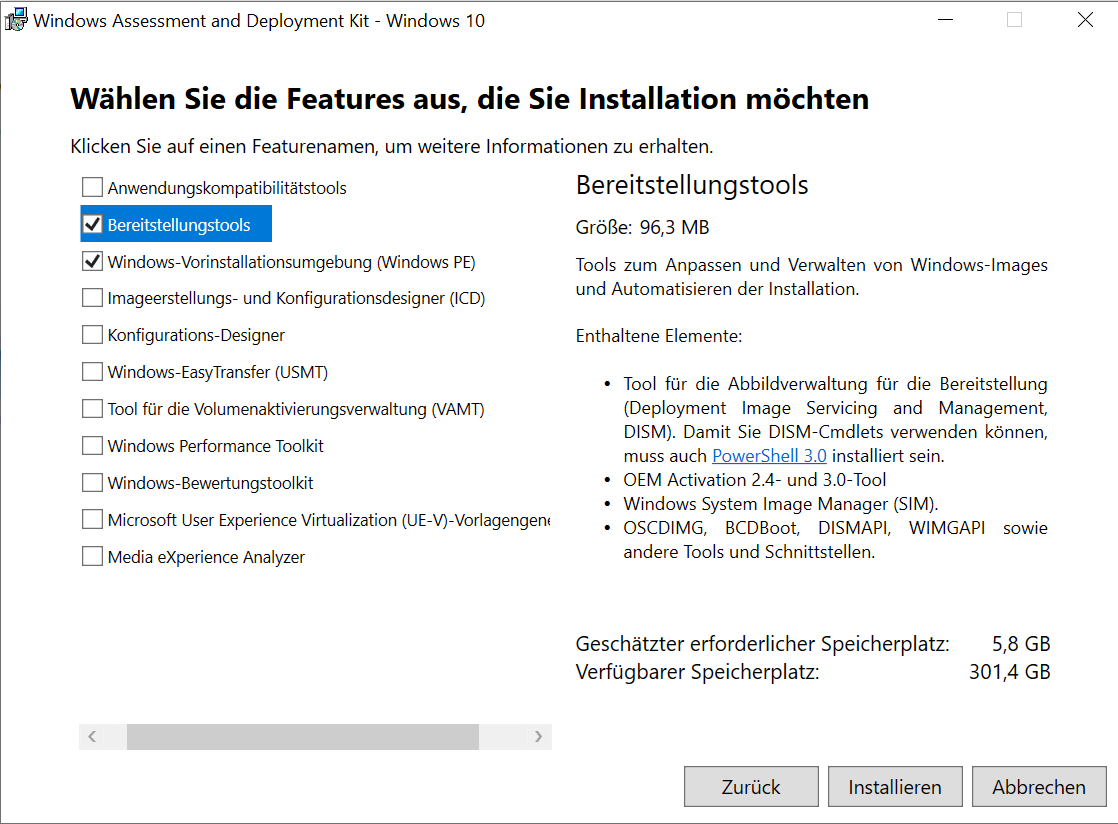Disable Windows-Vorinstallationsumgebung (Windows PE)
This screenshot has height=824, width=1118.
coord(92,260)
